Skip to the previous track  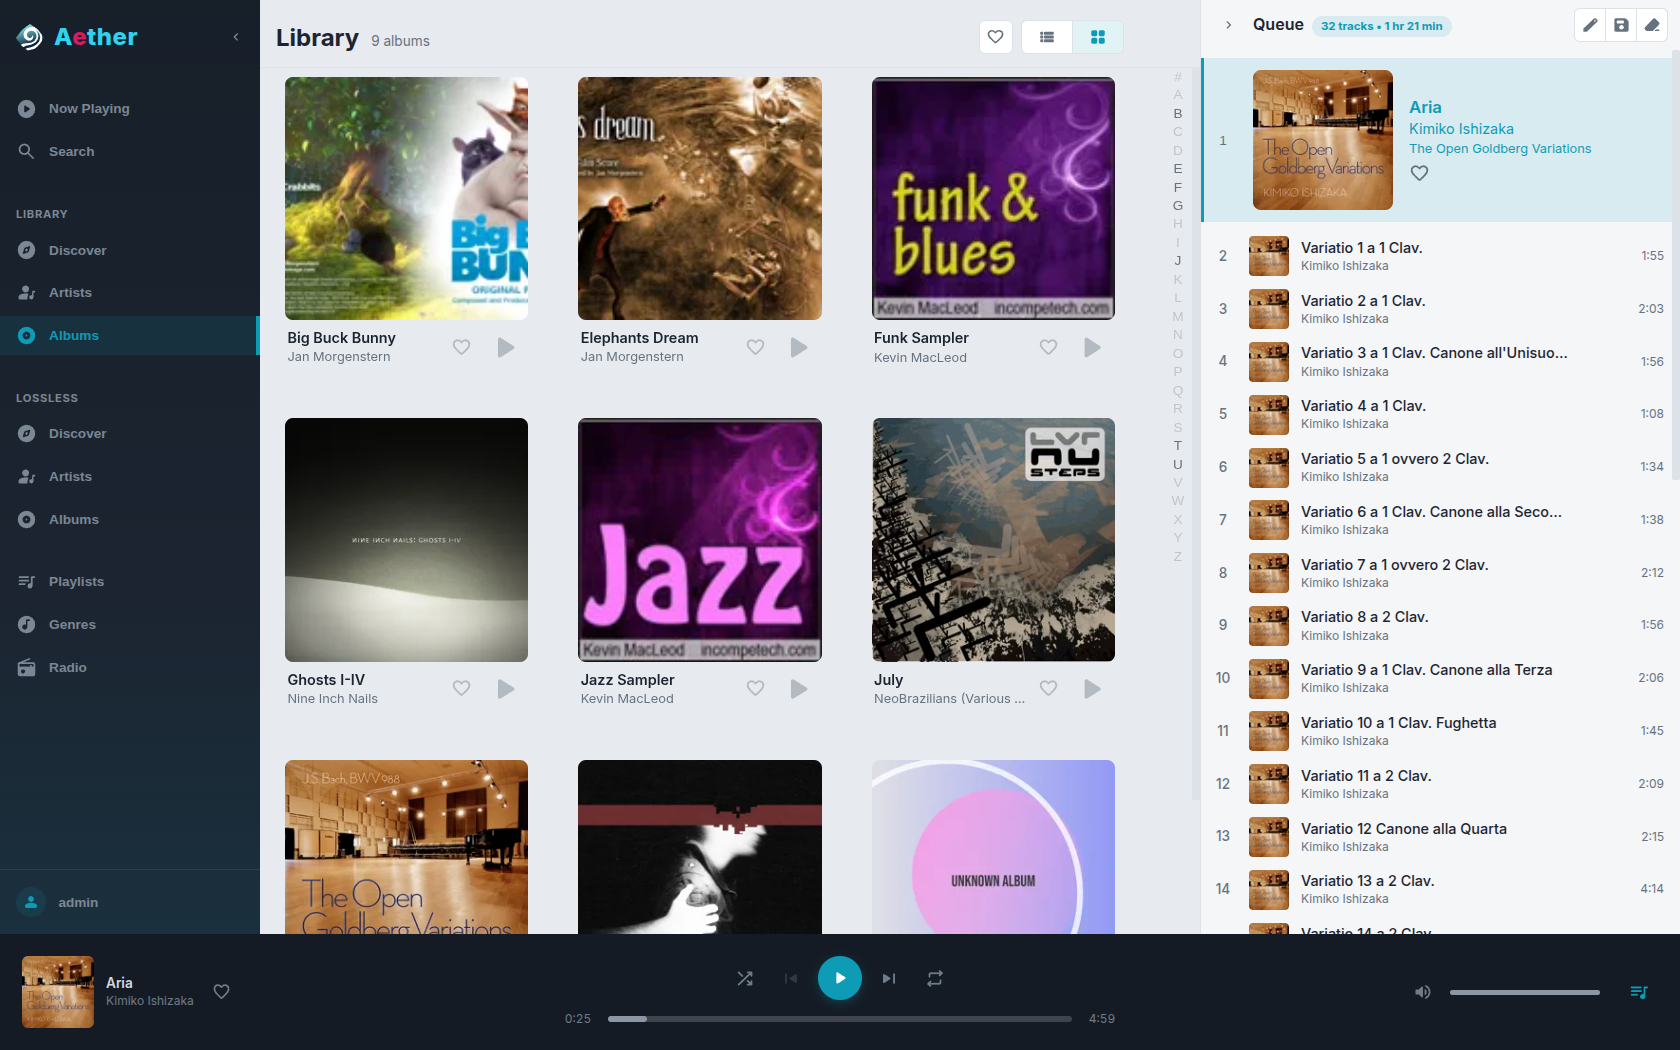tap(791, 978)
